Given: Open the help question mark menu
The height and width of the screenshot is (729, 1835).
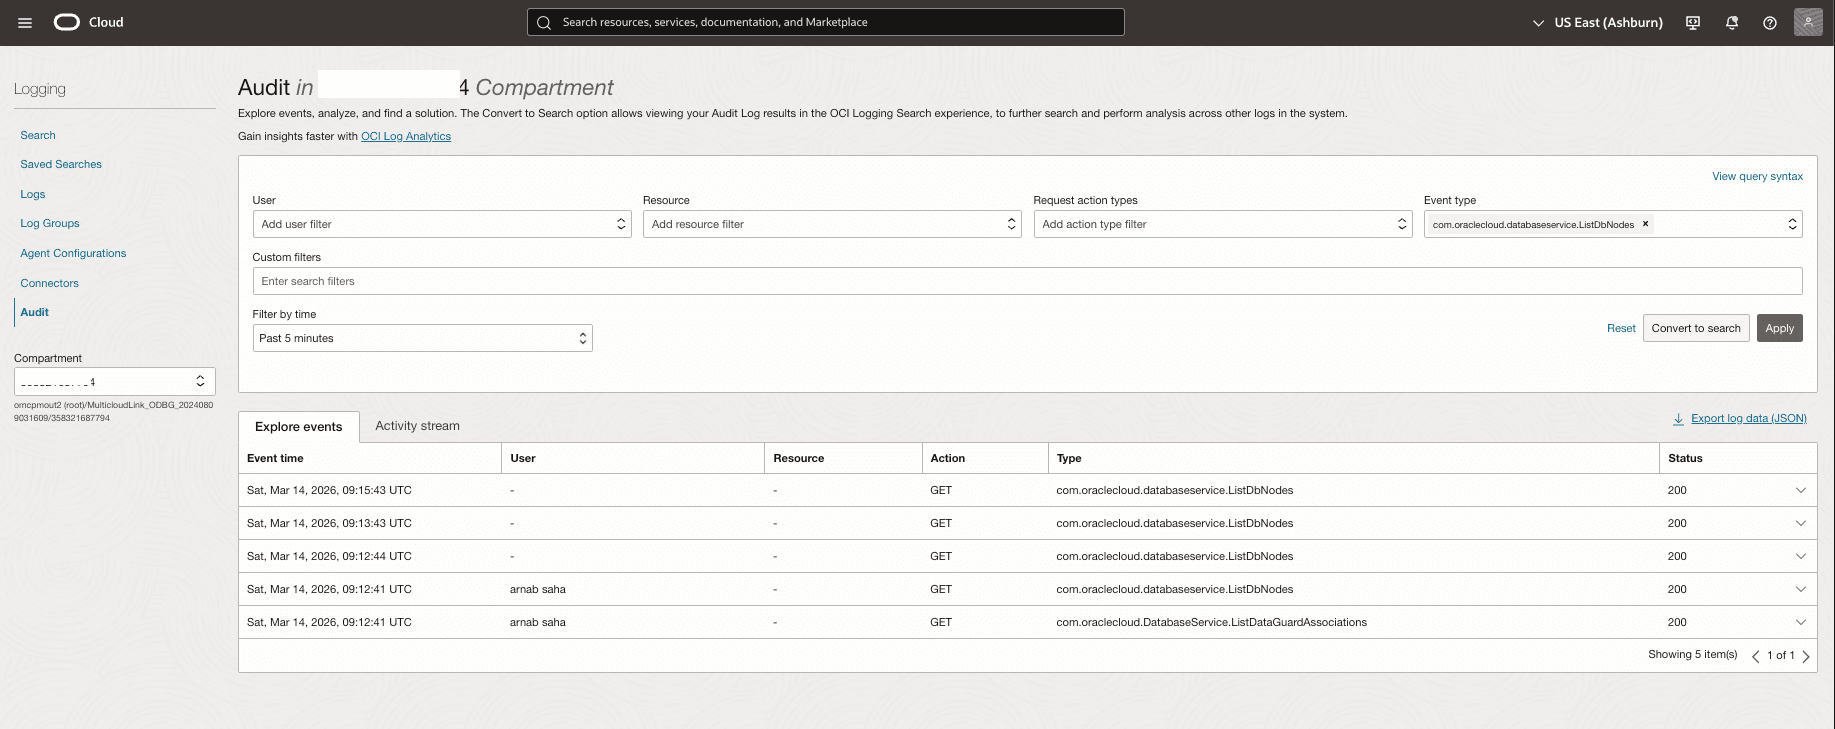Looking at the screenshot, I should tap(1770, 23).
